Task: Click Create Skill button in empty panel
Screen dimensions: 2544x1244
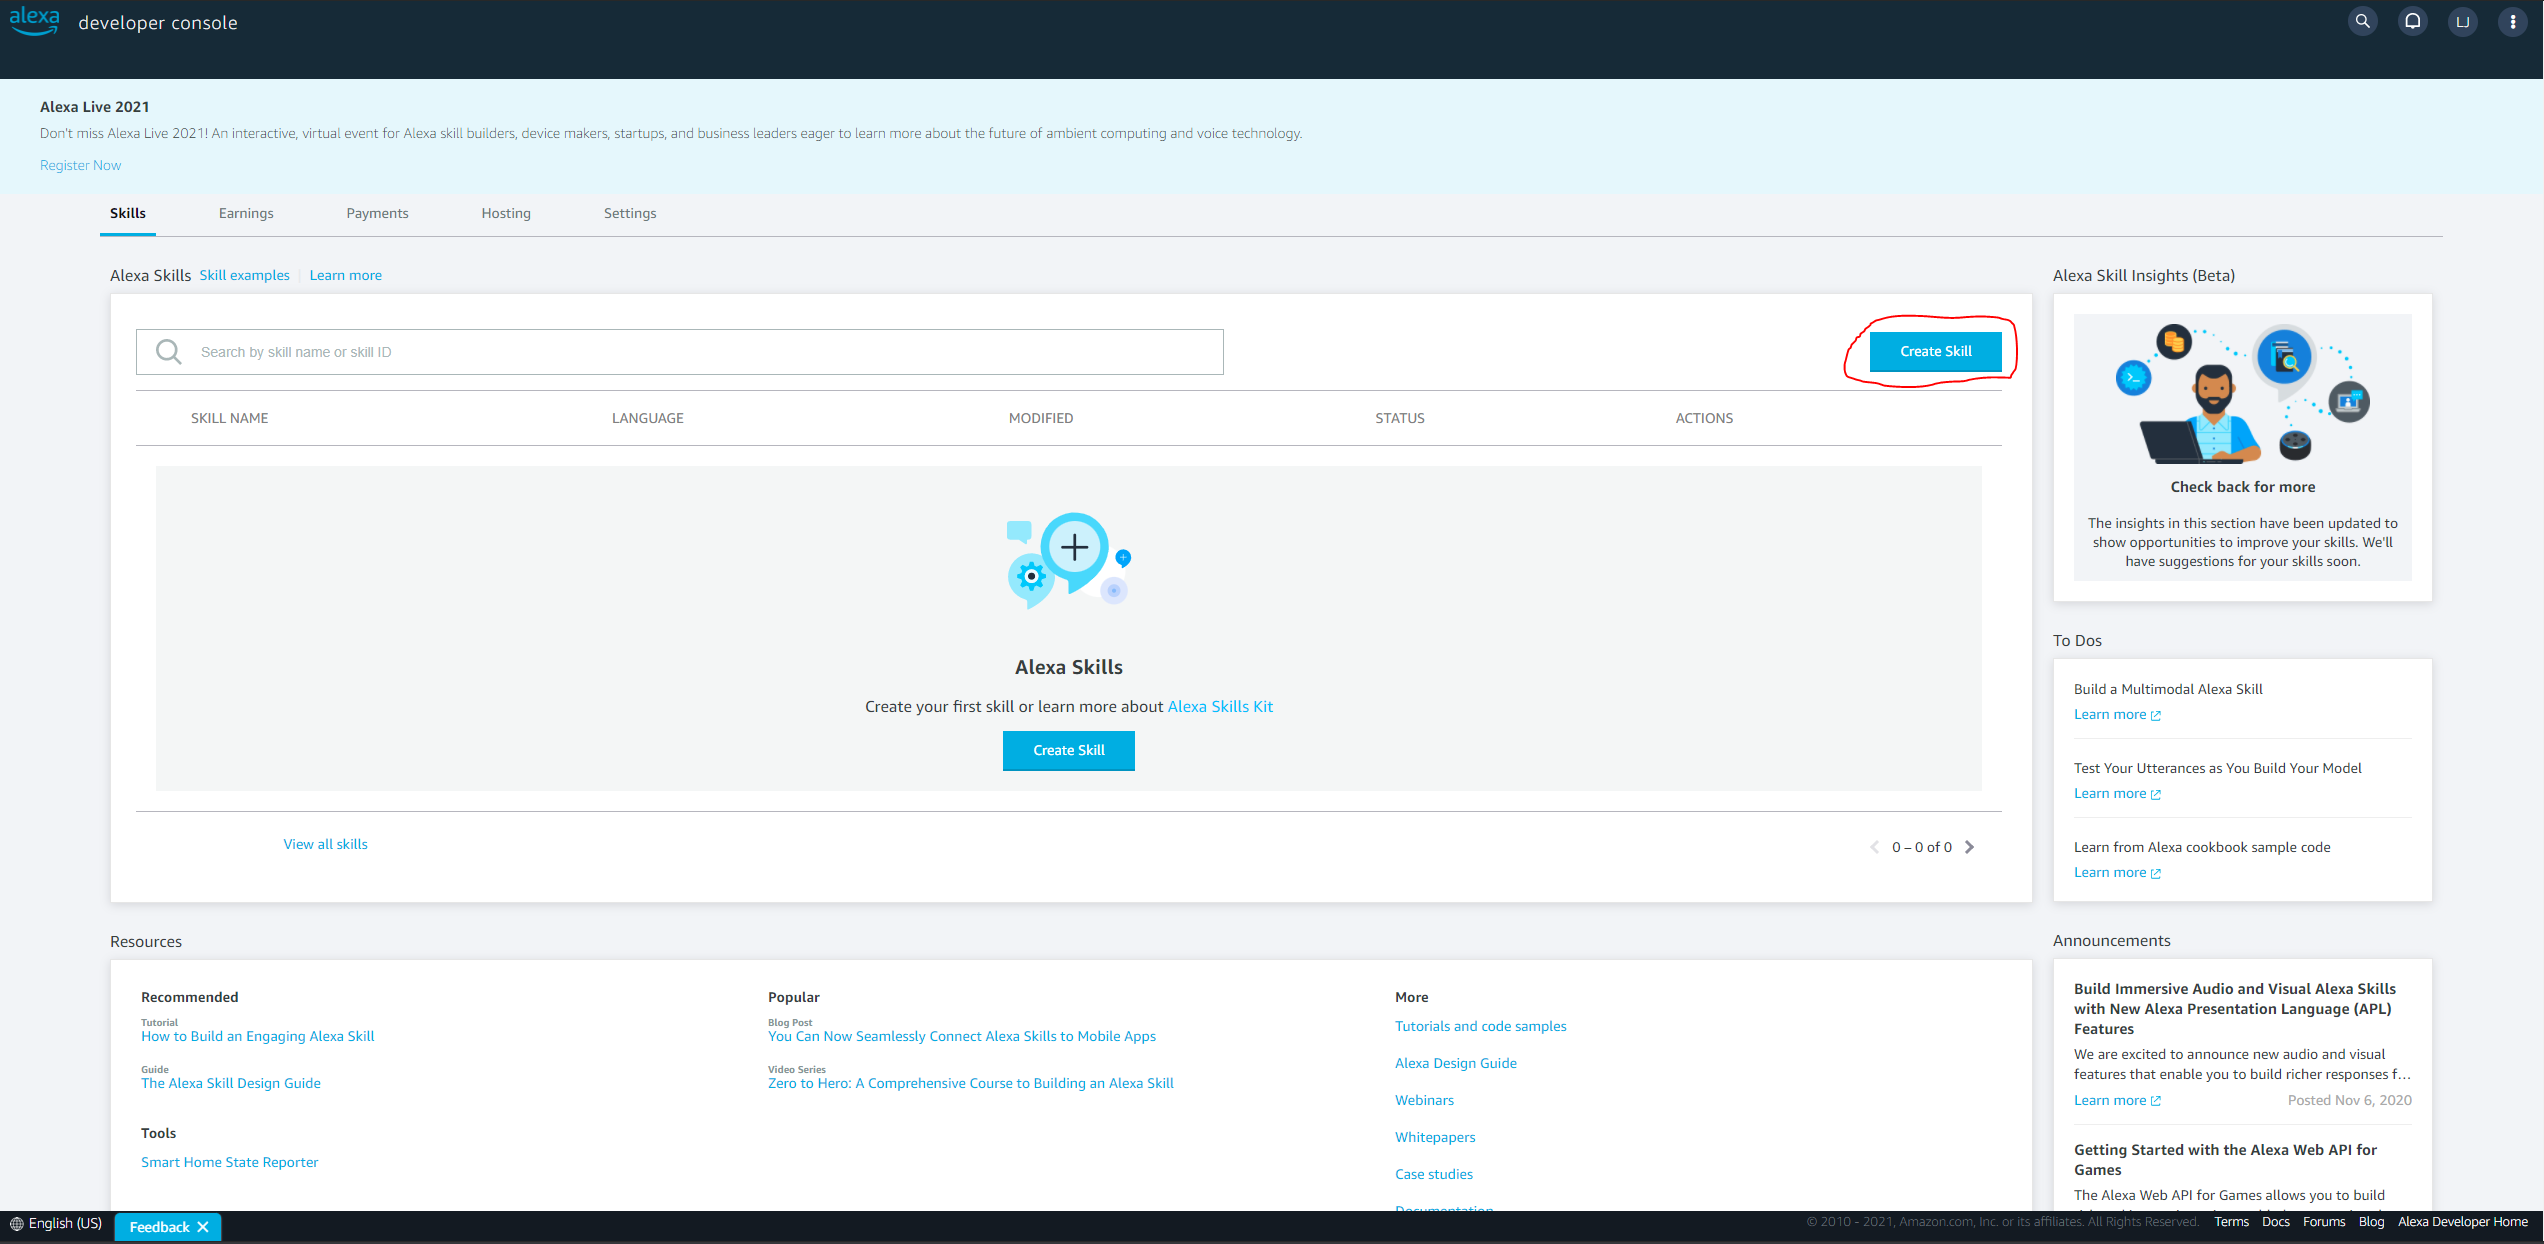Action: click(x=1068, y=750)
